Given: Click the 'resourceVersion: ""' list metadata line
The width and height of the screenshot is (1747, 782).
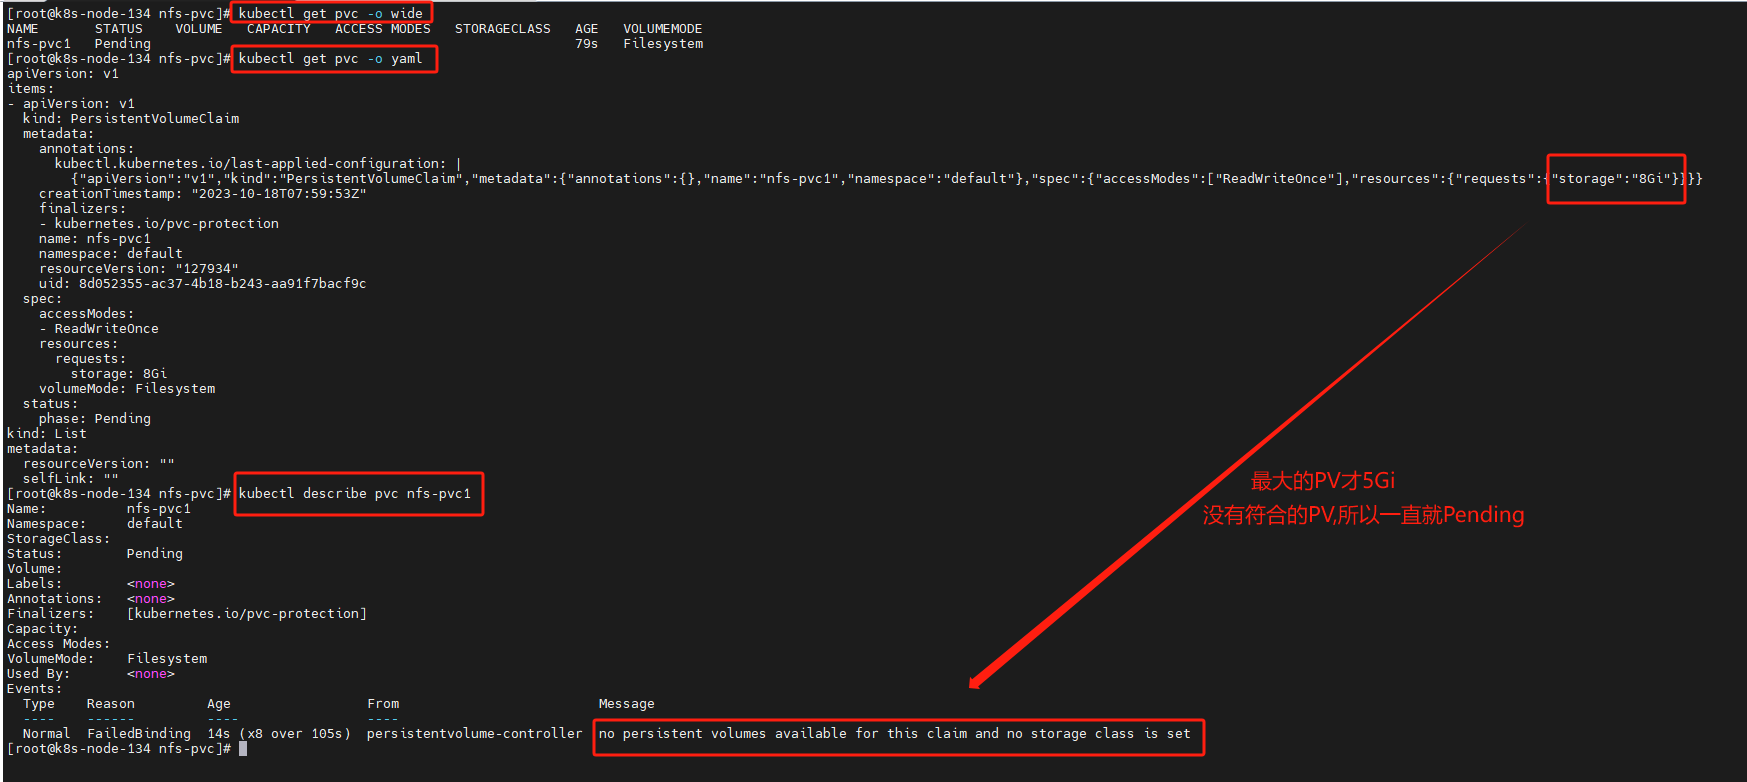Looking at the screenshot, I should pos(99,463).
